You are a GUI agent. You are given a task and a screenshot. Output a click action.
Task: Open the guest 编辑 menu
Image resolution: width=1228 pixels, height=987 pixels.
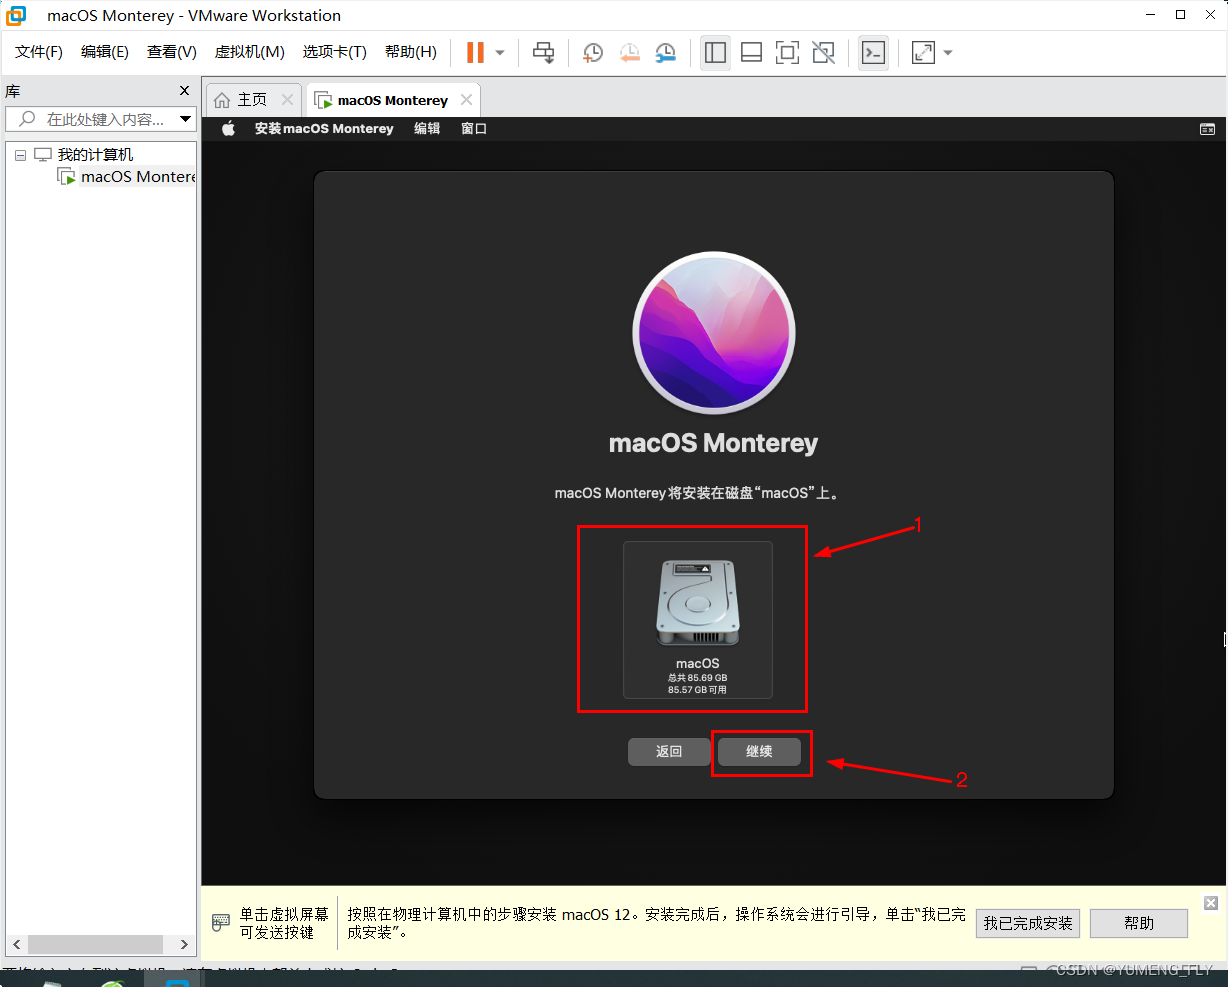tap(427, 129)
